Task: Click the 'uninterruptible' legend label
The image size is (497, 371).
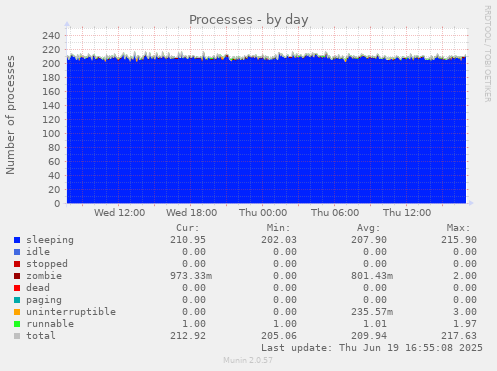Action: click(x=71, y=312)
